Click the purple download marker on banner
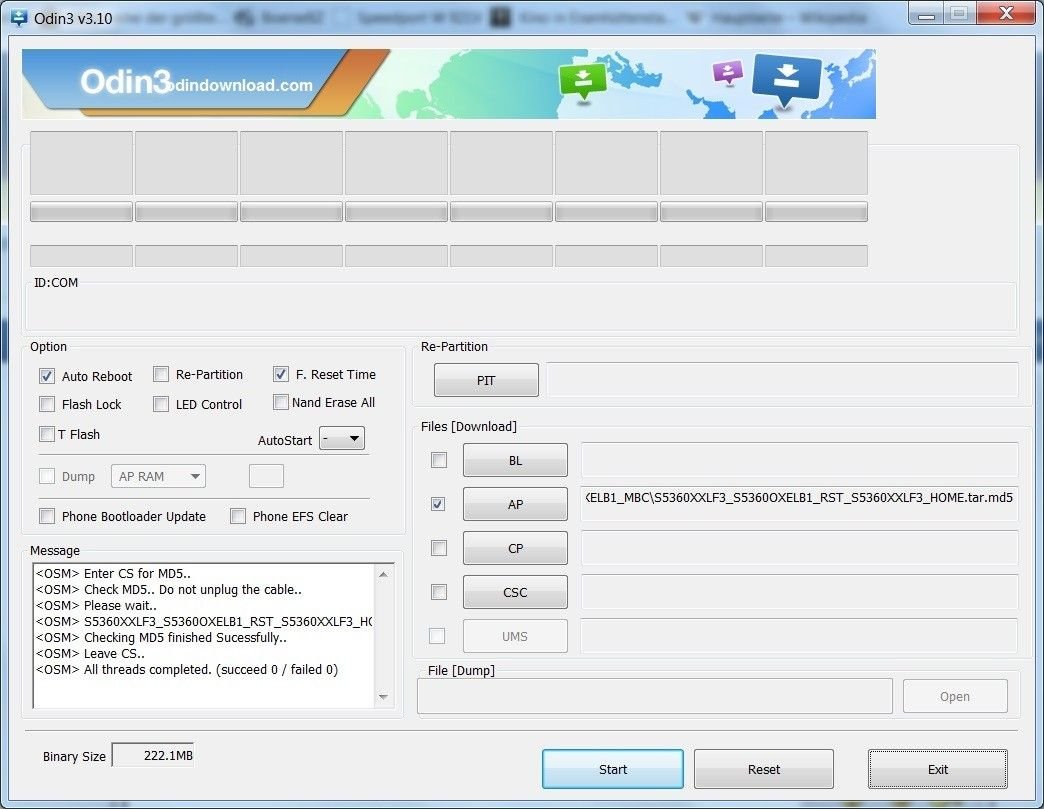The width and height of the screenshot is (1044, 809). (x=727, y=72)
